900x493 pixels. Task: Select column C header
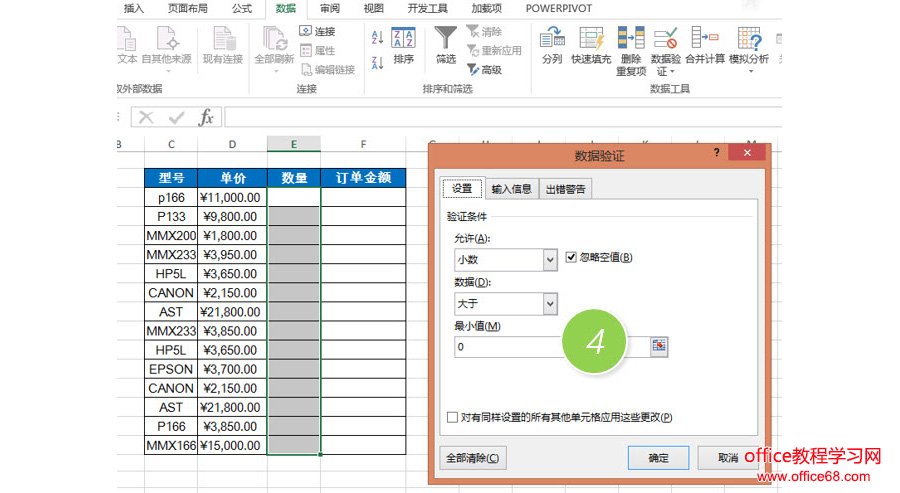tap(171, 144)
